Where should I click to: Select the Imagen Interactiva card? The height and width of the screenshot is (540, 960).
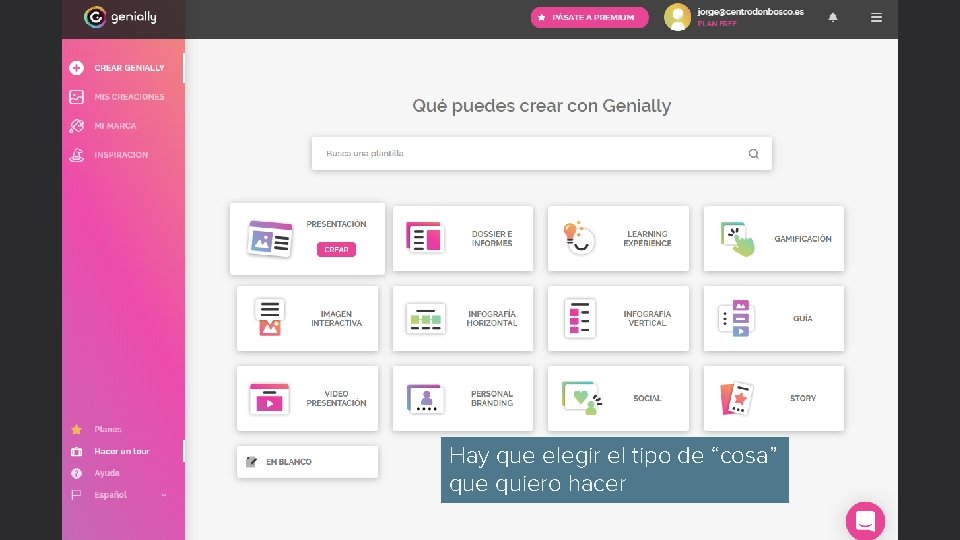coord(307,318)
